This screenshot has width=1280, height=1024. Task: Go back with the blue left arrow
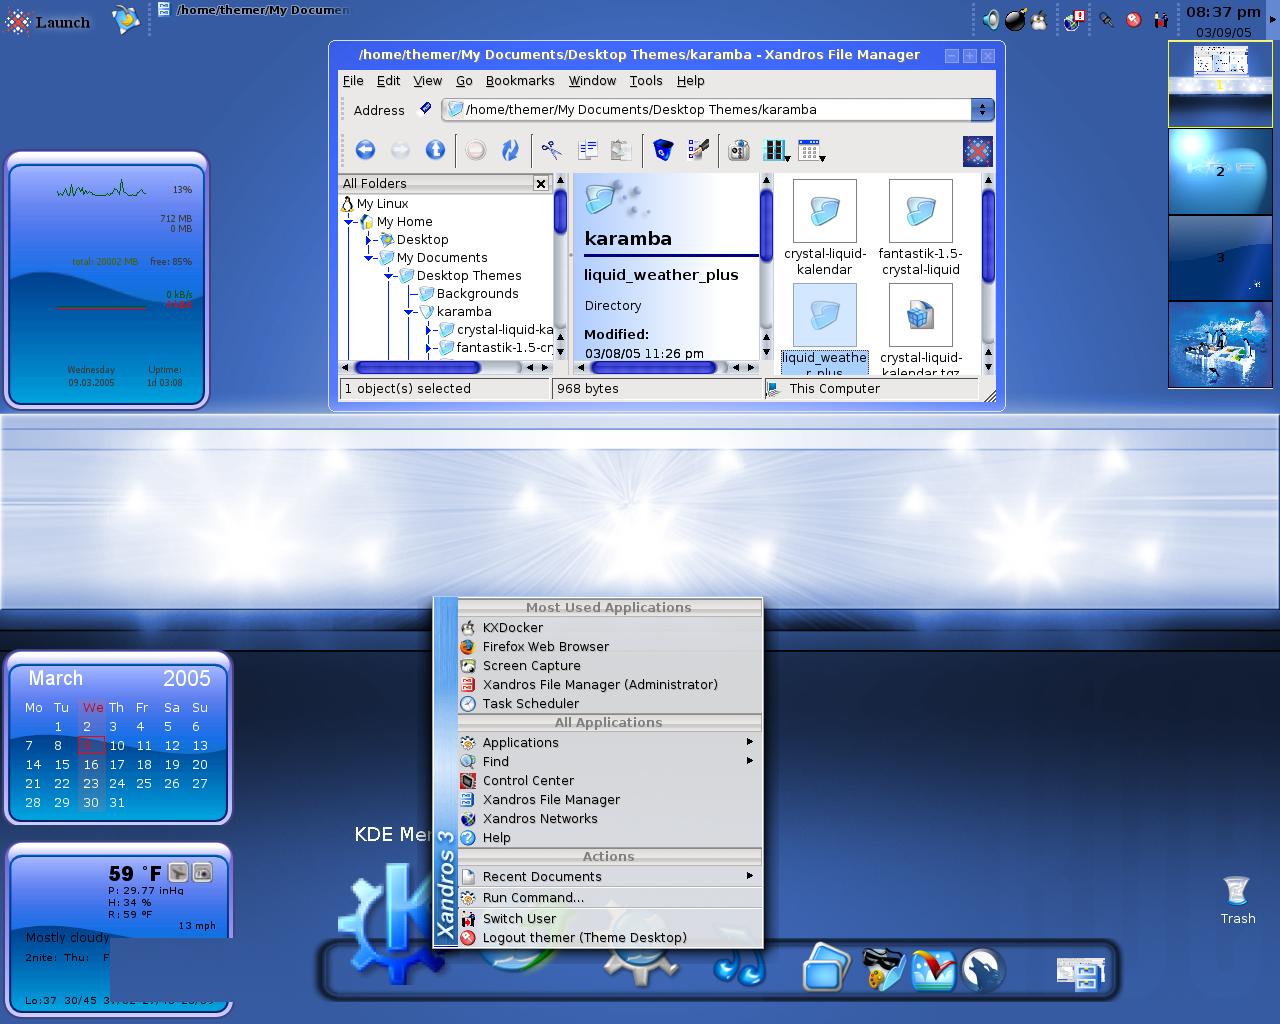(366, 150)
